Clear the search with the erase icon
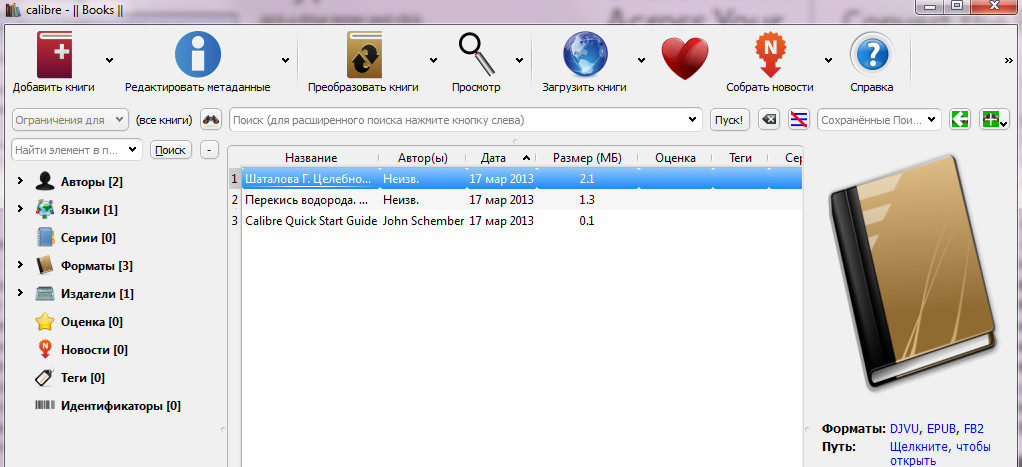The image size is (1022, 467). click(768, 120)
